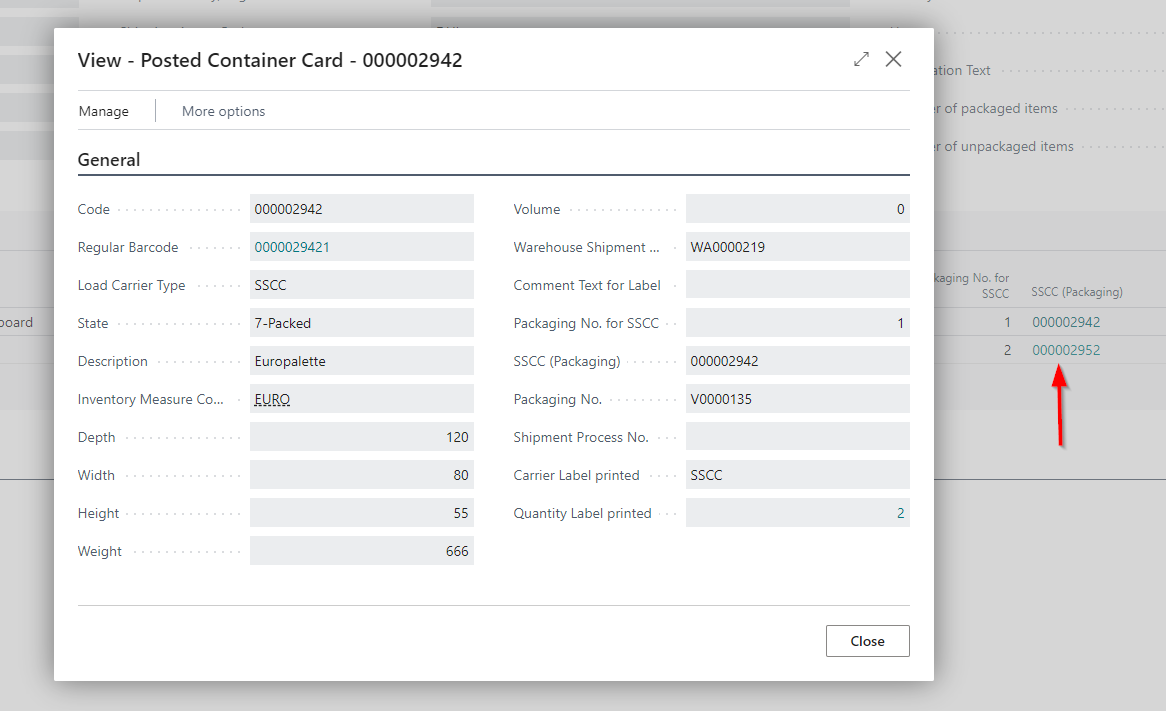
Task: Collapse the General section header
Action: (109, 160)
